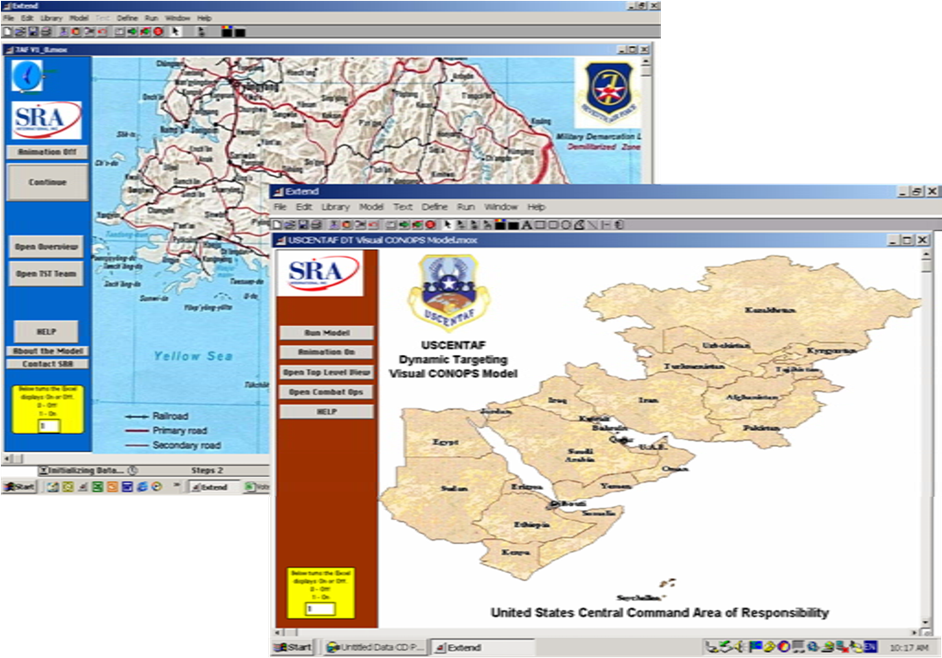Click New model icon in back Extend toolbar
The height and width of the screenshot is (658, 942).
coord(7,32)
